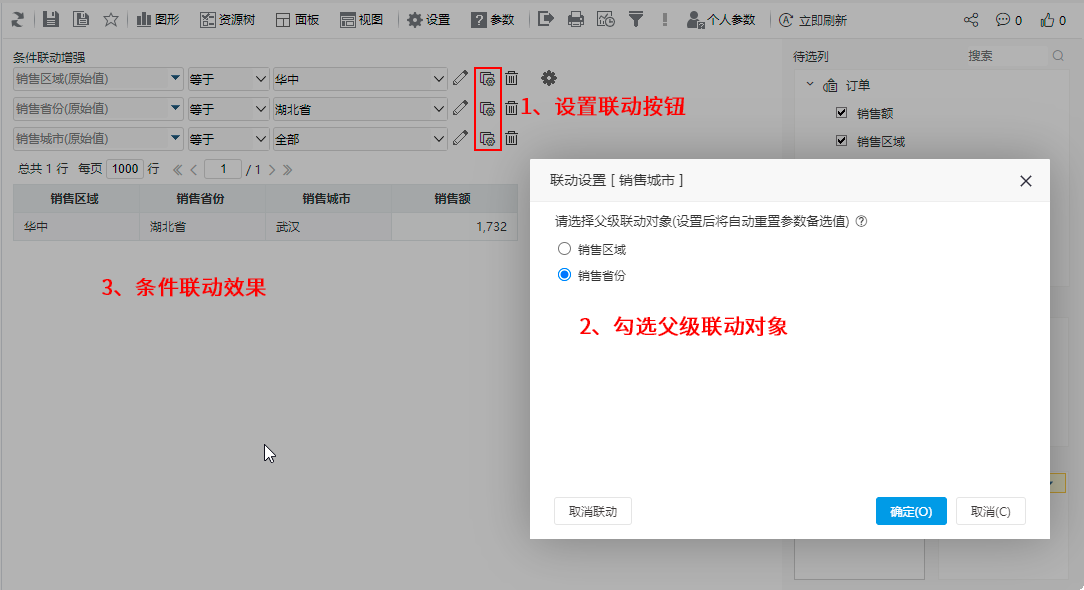Click the rows-per-page field showing 1000
Viewport: 1084px width, 590px height.
tap(125, 169)
